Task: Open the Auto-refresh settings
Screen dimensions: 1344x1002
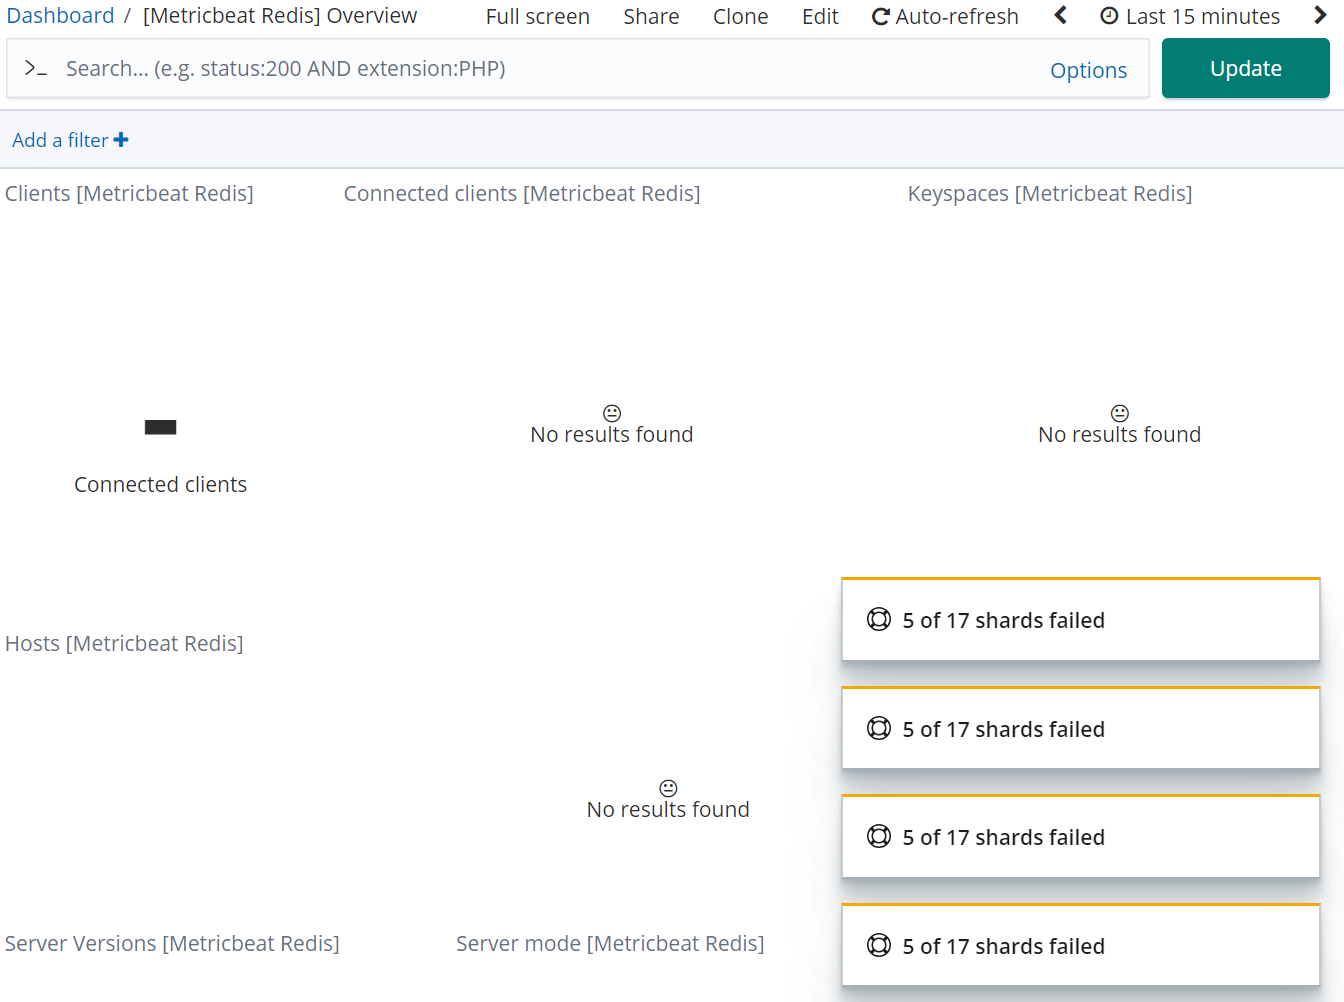Action: (945, 17)
